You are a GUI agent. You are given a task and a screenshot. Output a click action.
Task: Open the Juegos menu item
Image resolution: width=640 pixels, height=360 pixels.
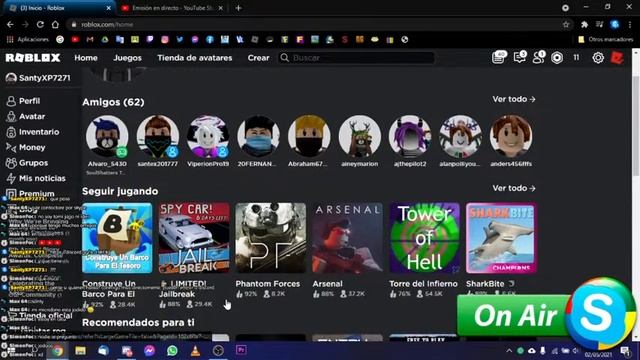pos(127,58)
